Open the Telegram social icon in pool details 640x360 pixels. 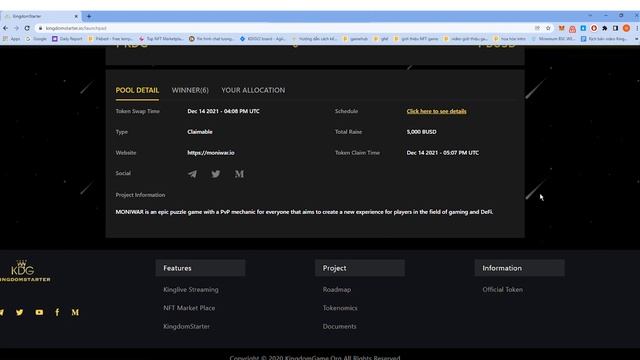coord(192,174)
